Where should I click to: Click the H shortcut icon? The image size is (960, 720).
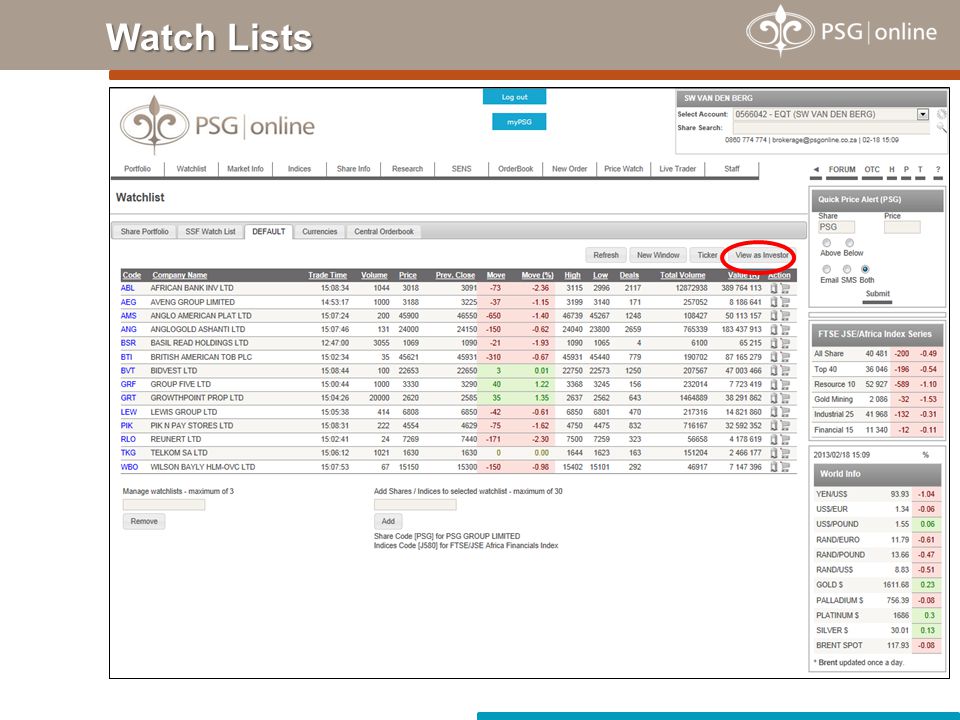892,170
